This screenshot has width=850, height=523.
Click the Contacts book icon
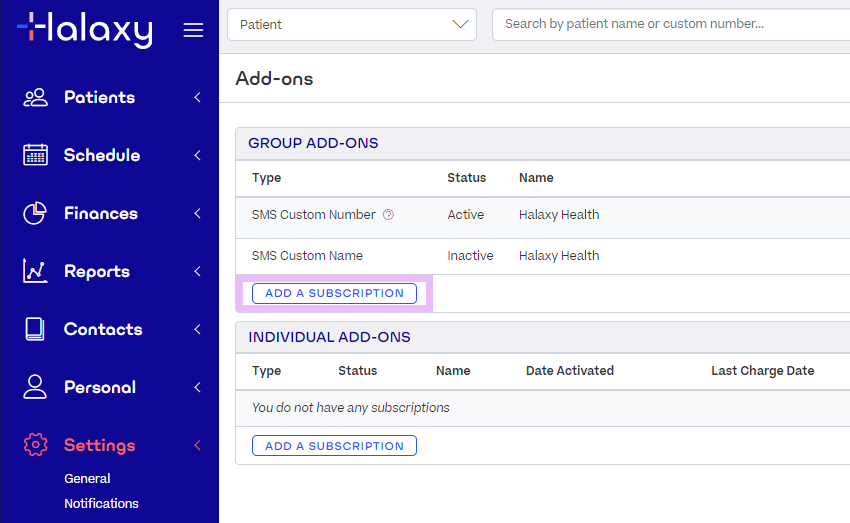tap(35, 329)
